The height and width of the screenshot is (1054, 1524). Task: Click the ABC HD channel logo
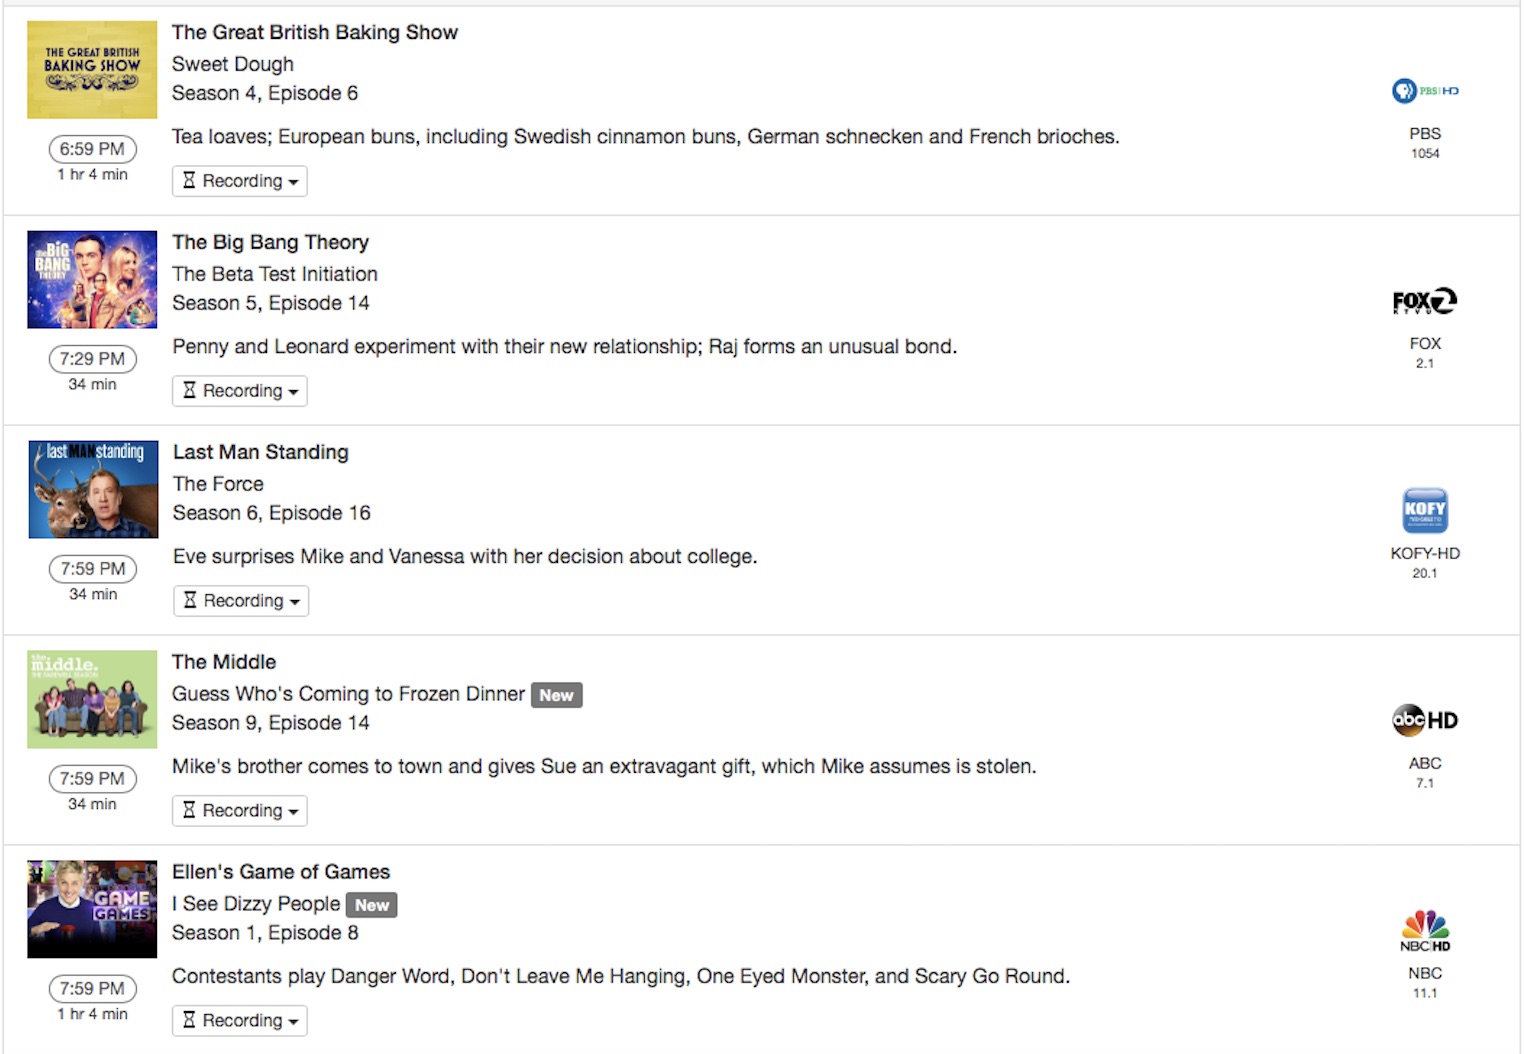coord(1424,720)
